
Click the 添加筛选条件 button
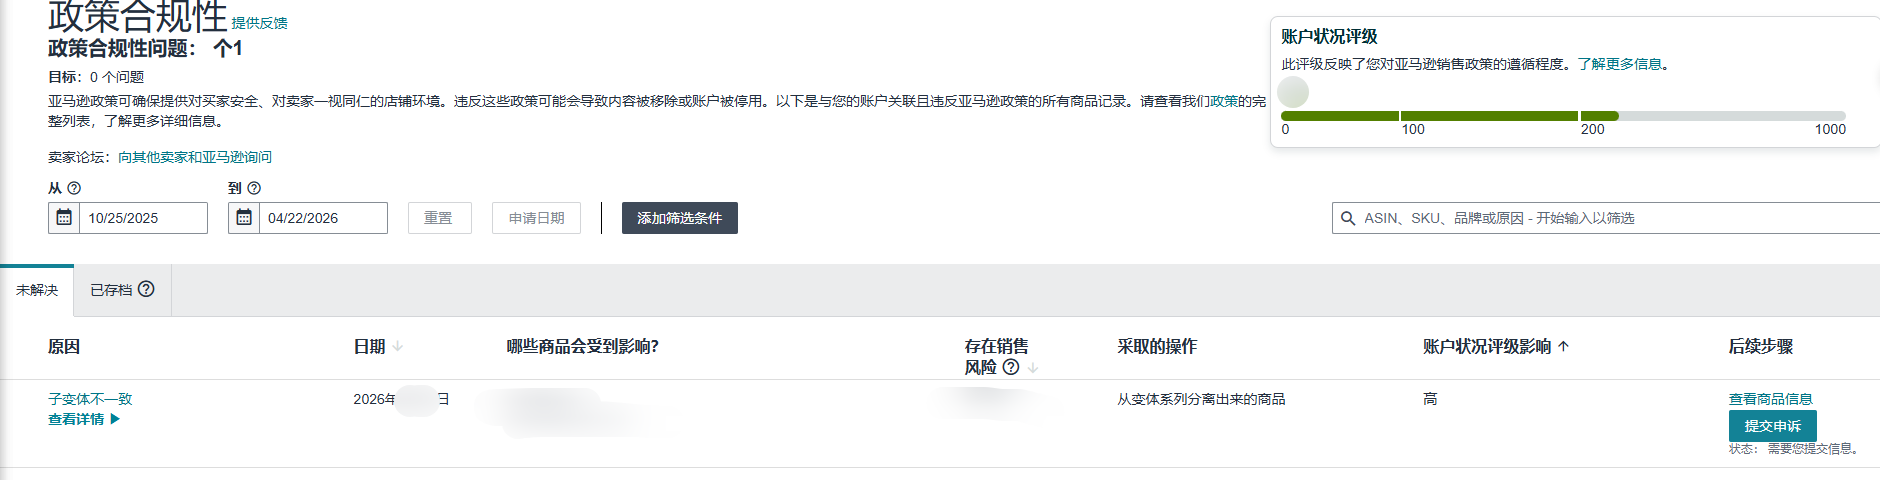[x=679, y=218]
